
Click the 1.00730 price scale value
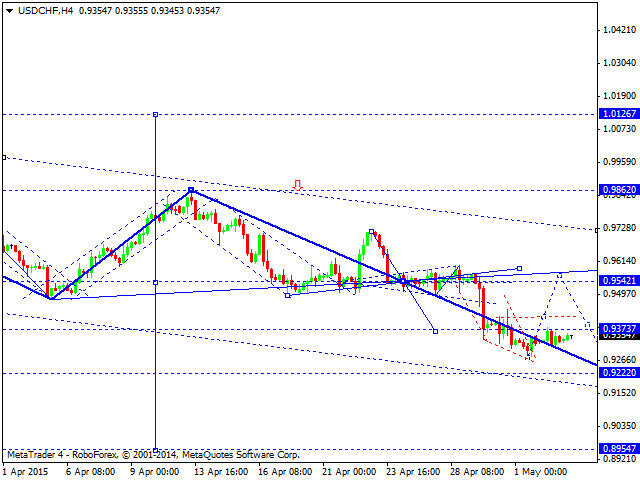(620, 129)
